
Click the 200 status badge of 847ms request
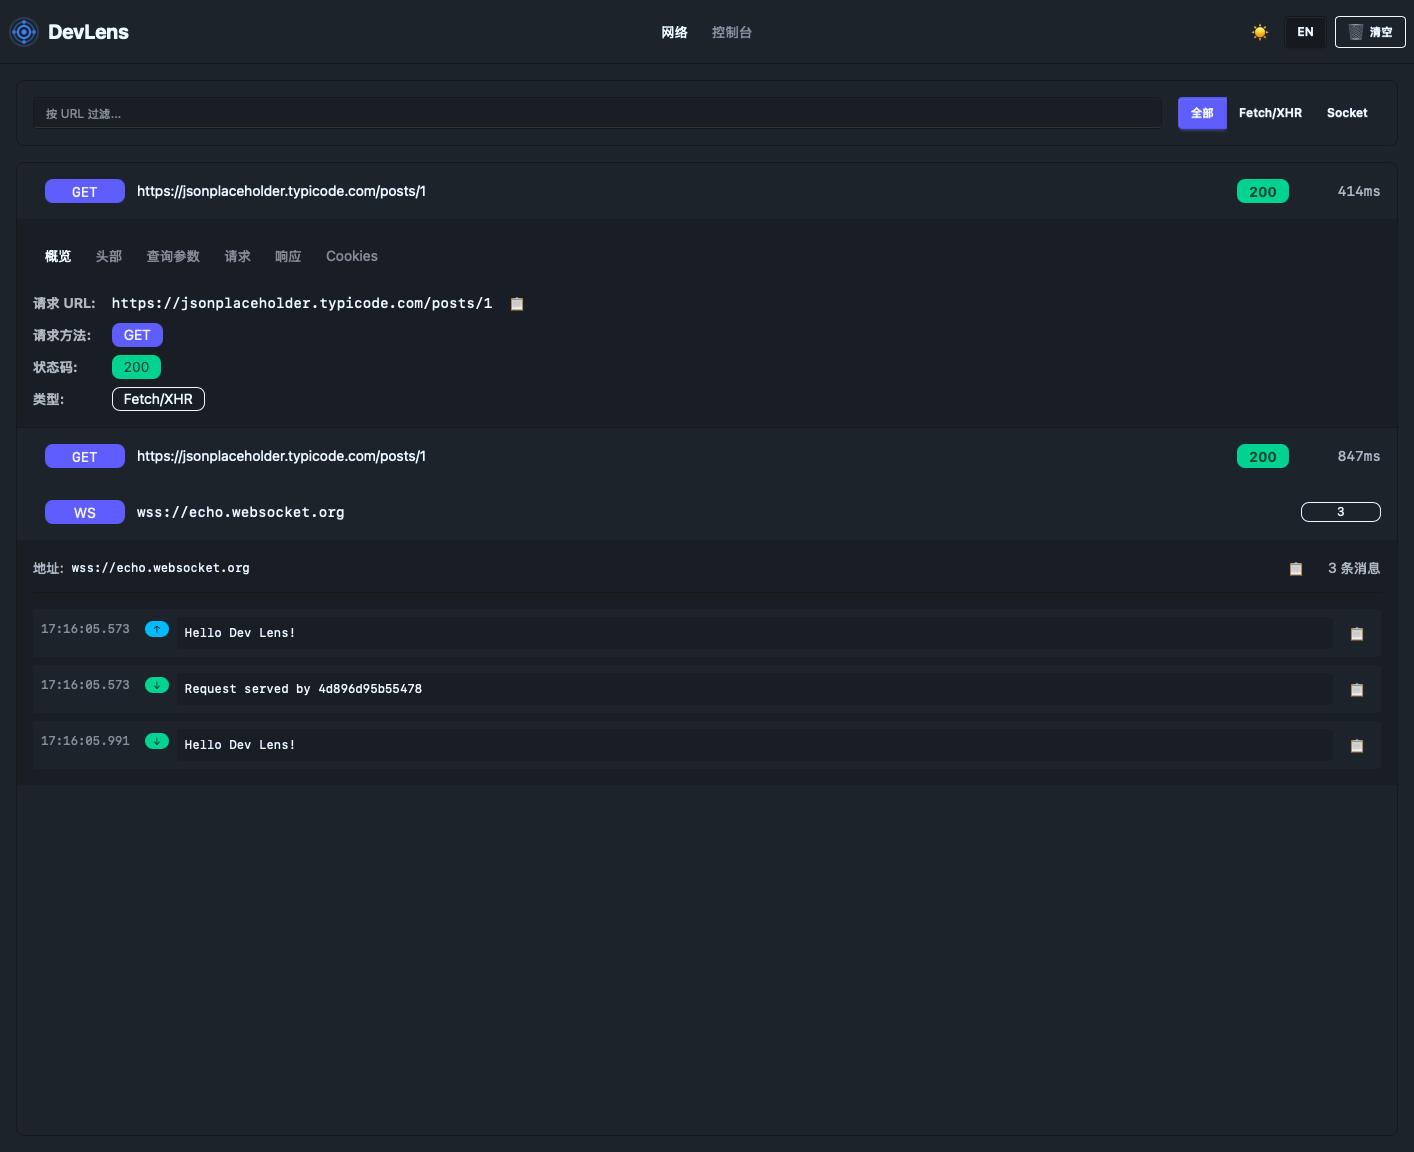[1263, 456]
